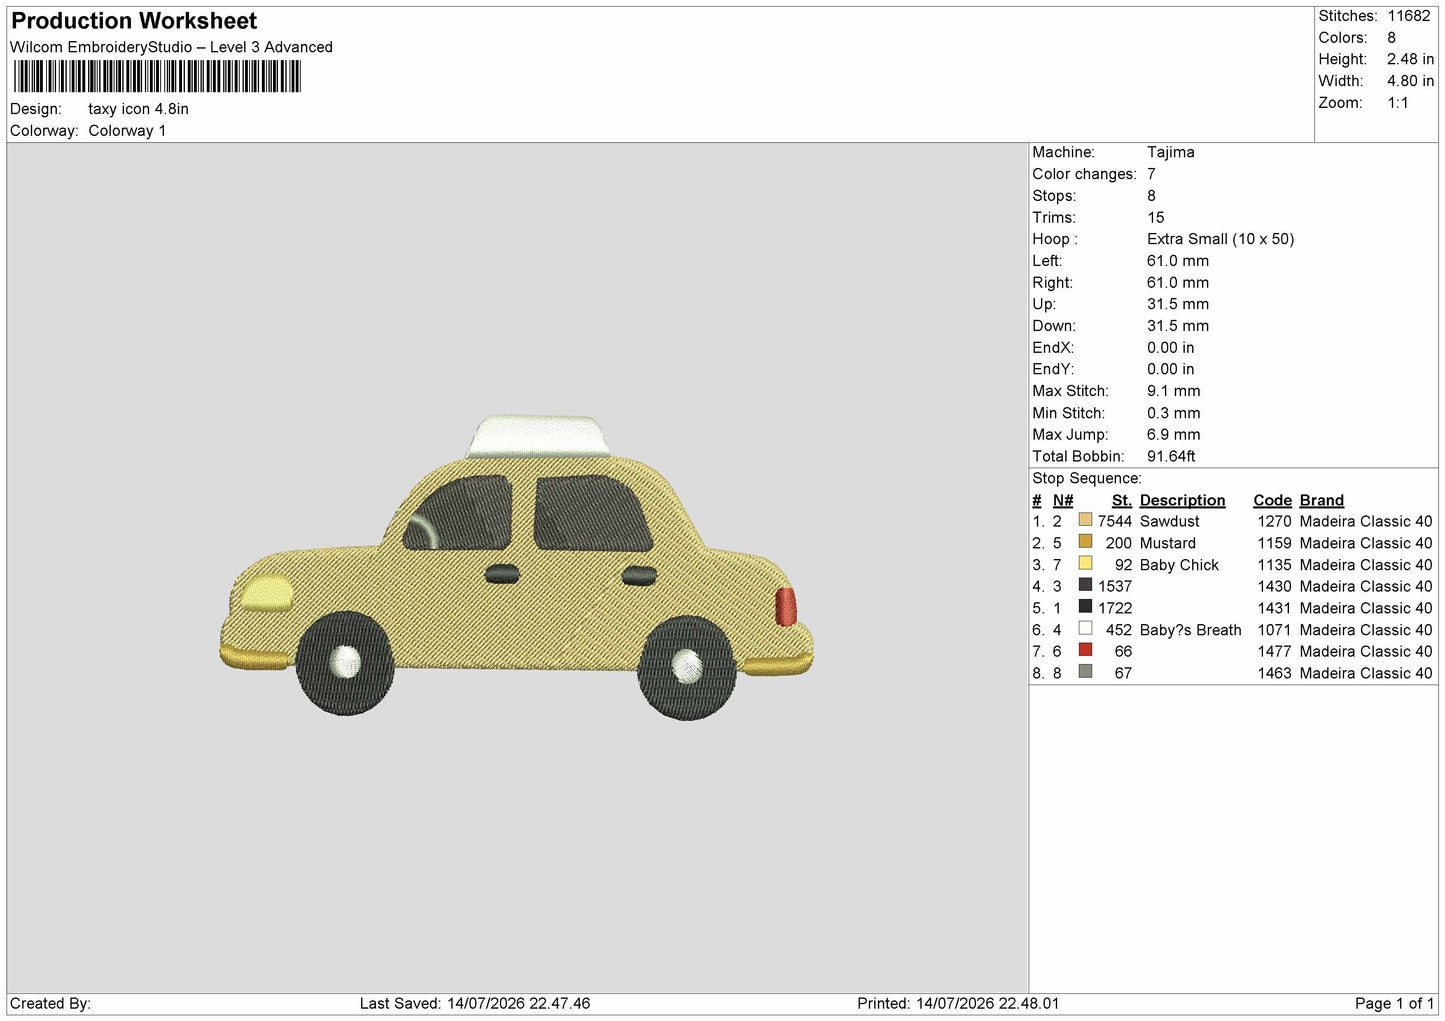Click the Trims value '15'
The width and height of the screenshot is (1445, 1021).
coord(1156,217)
